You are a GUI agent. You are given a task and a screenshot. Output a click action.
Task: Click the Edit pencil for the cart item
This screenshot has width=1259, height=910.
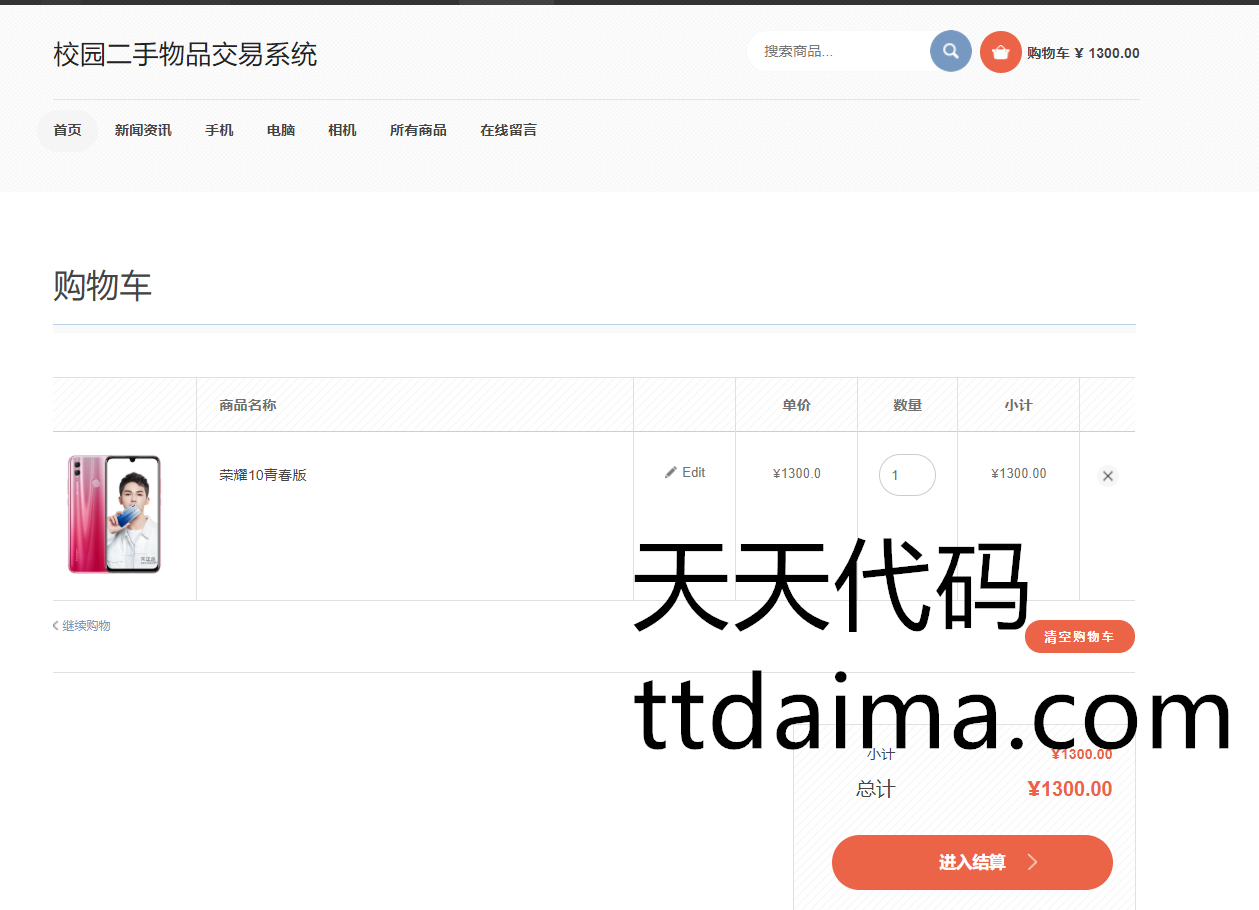point(685,472)
